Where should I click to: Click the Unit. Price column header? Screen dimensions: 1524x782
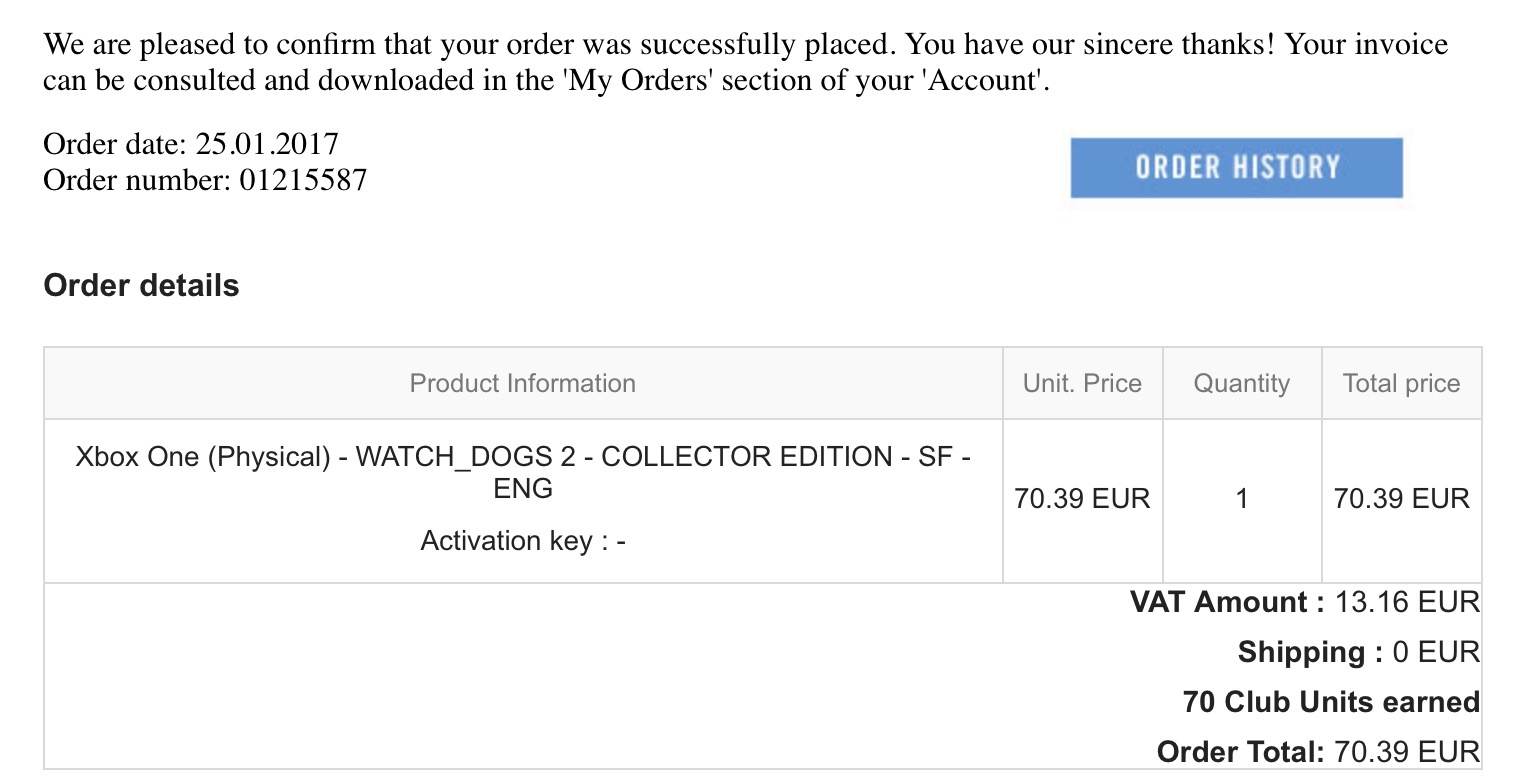[1082, 383]
